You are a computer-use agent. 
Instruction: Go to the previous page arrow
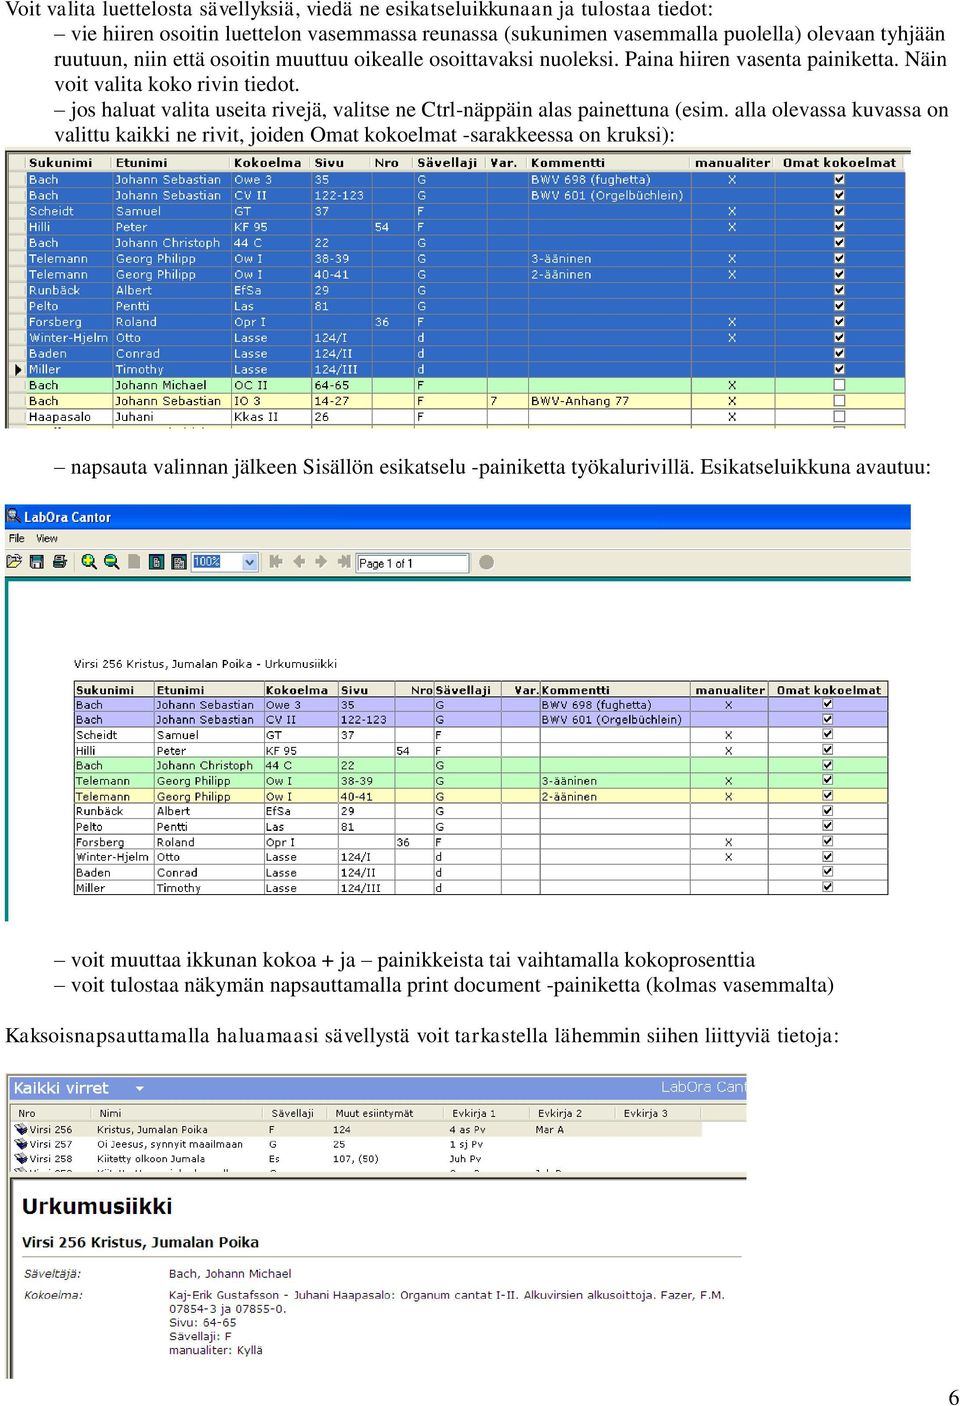[x=299, y=562]
